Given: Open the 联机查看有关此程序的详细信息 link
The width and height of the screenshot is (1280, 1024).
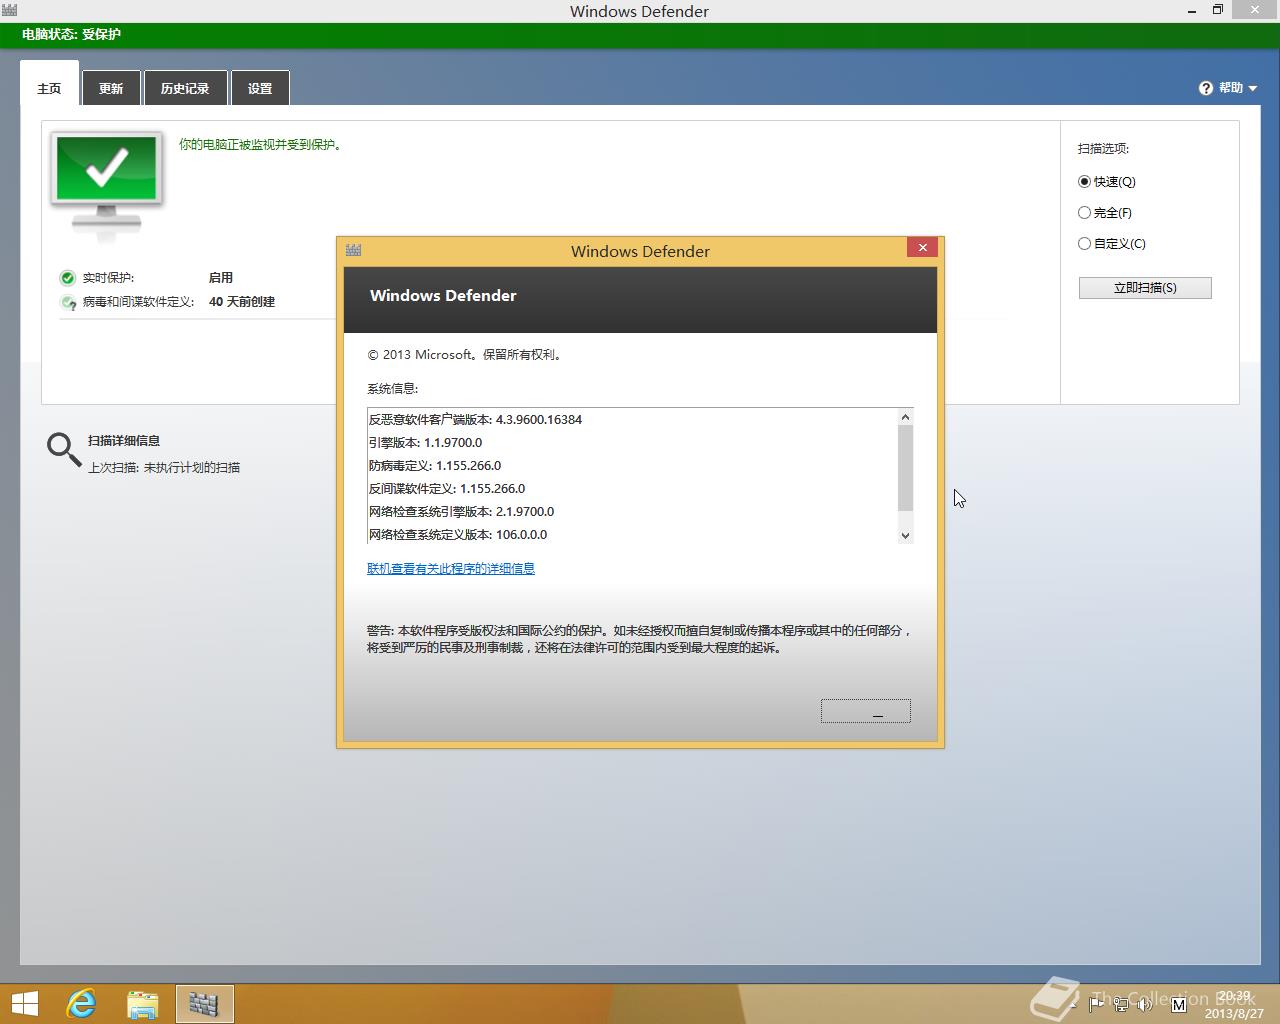Looking at the screenshot, I should point(451,569).
